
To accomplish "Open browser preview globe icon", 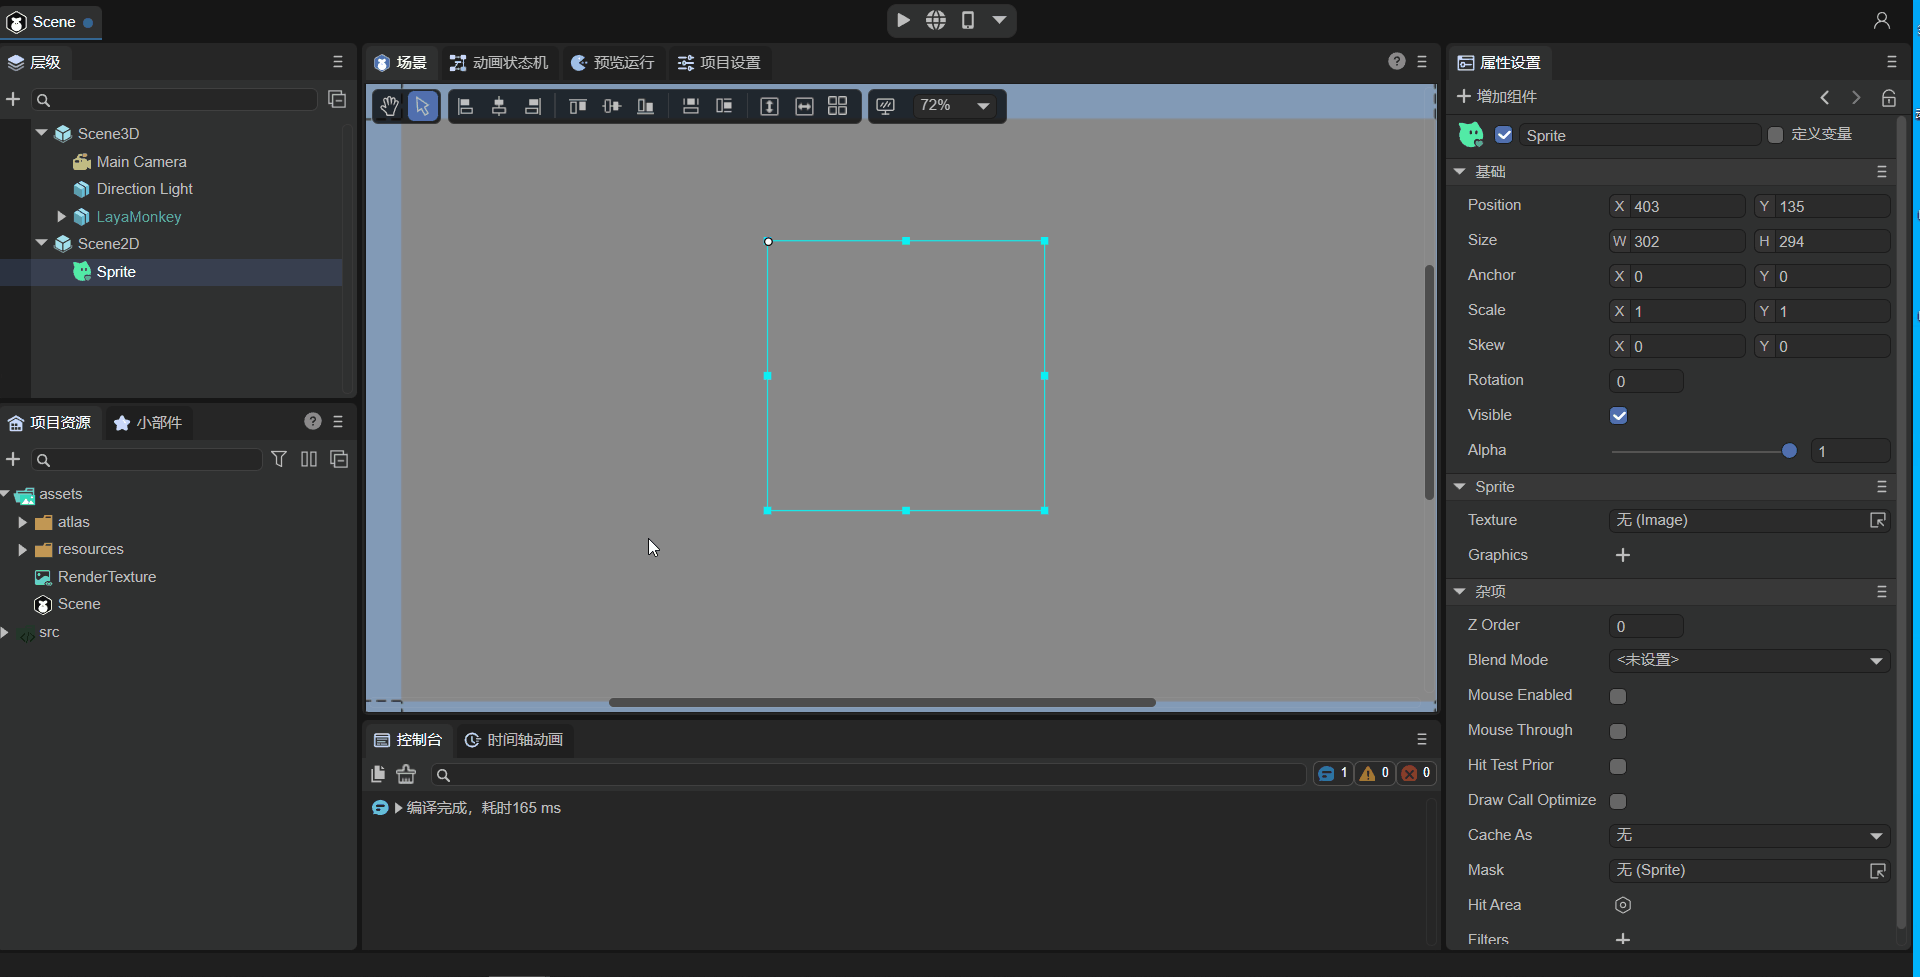I will [x=935, y=20].
